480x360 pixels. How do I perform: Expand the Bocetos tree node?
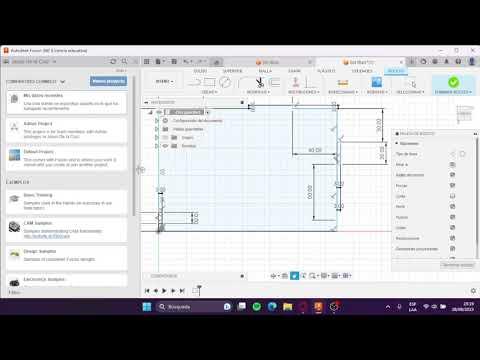pos(157,146)
